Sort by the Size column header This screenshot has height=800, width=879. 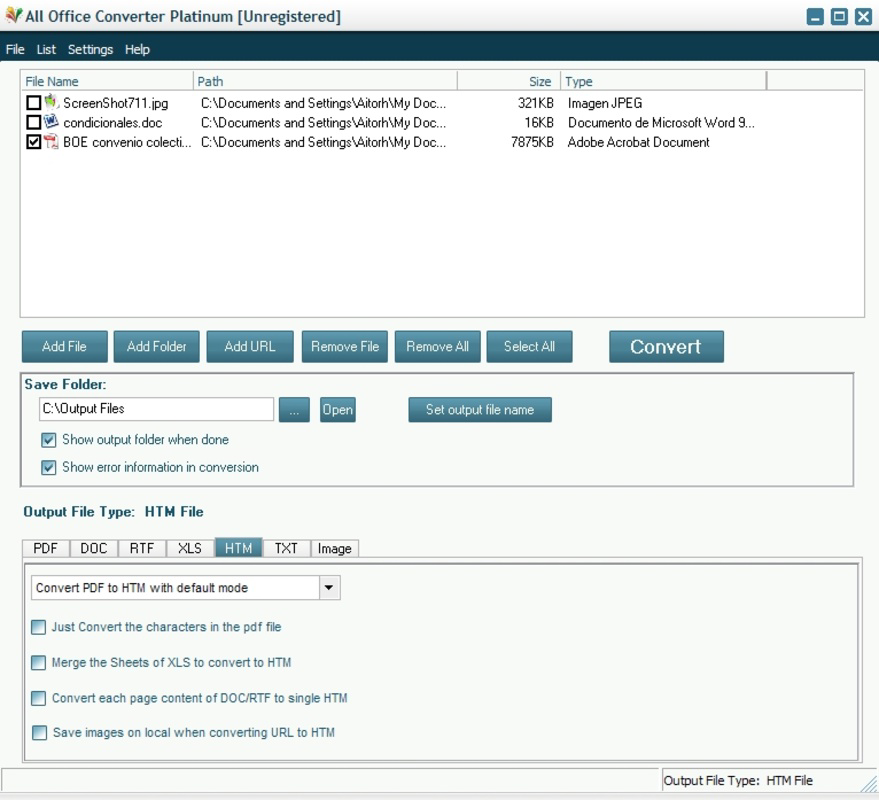click(x=509, y=81)
